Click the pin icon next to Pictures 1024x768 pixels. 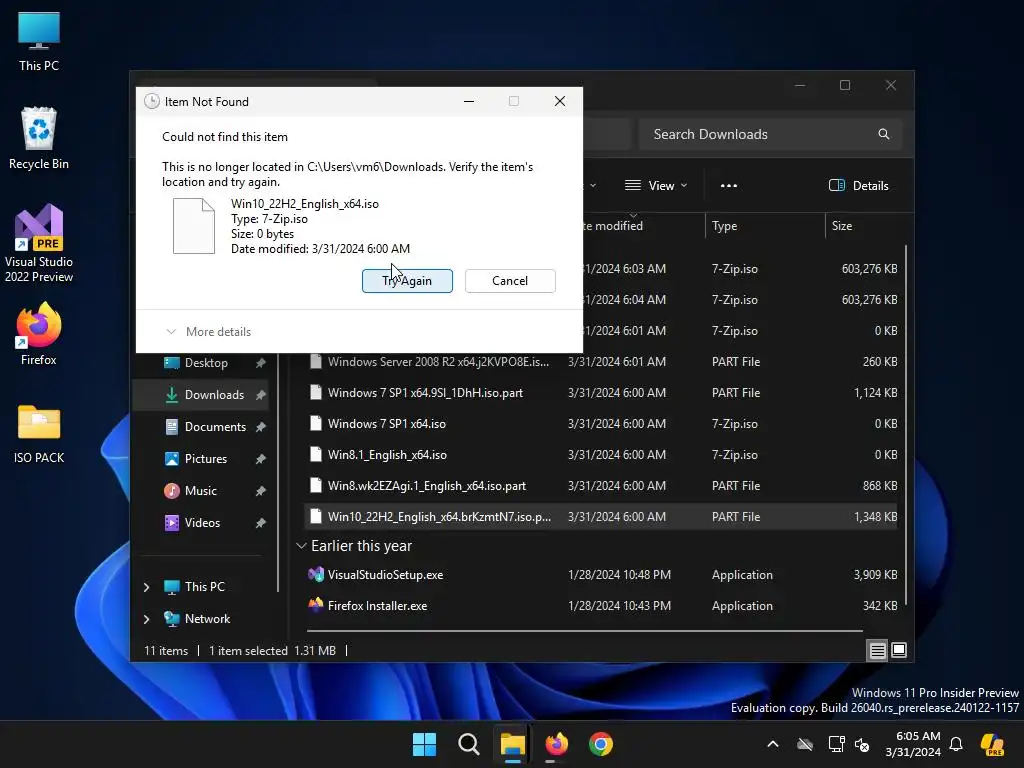260,458
